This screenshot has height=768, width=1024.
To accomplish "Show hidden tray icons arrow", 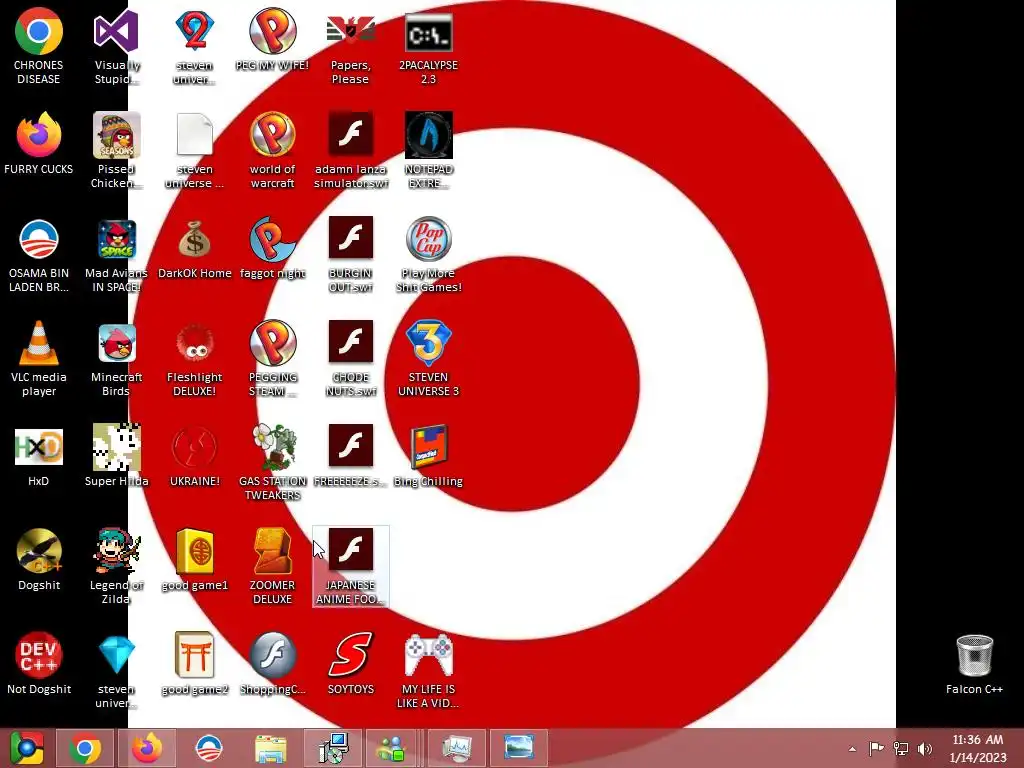I will pyautogui.click(x=852, y=748).
